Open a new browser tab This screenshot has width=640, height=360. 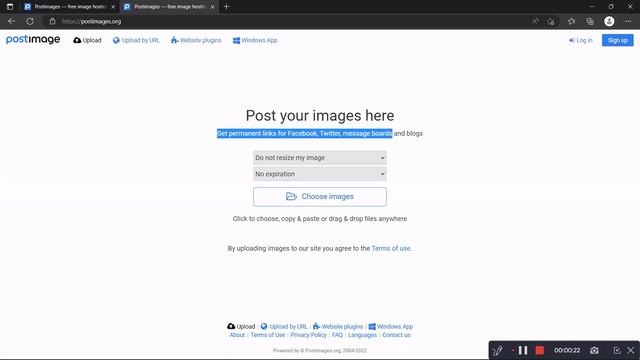[x=227, y=7]
